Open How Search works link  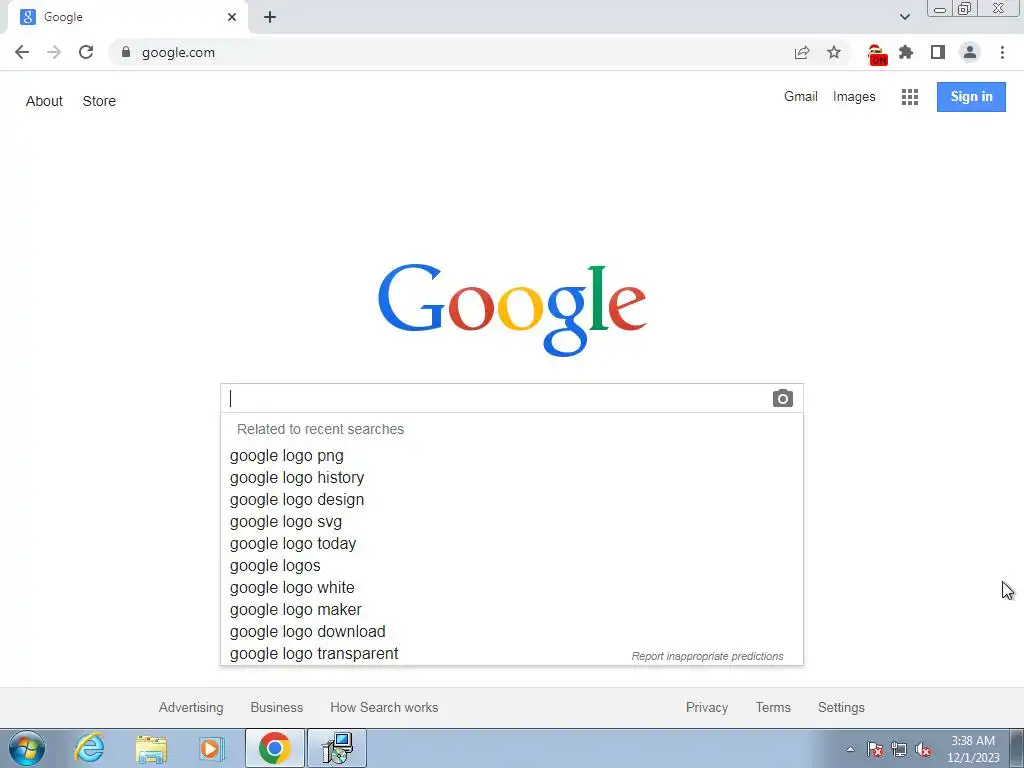(384, 707)
